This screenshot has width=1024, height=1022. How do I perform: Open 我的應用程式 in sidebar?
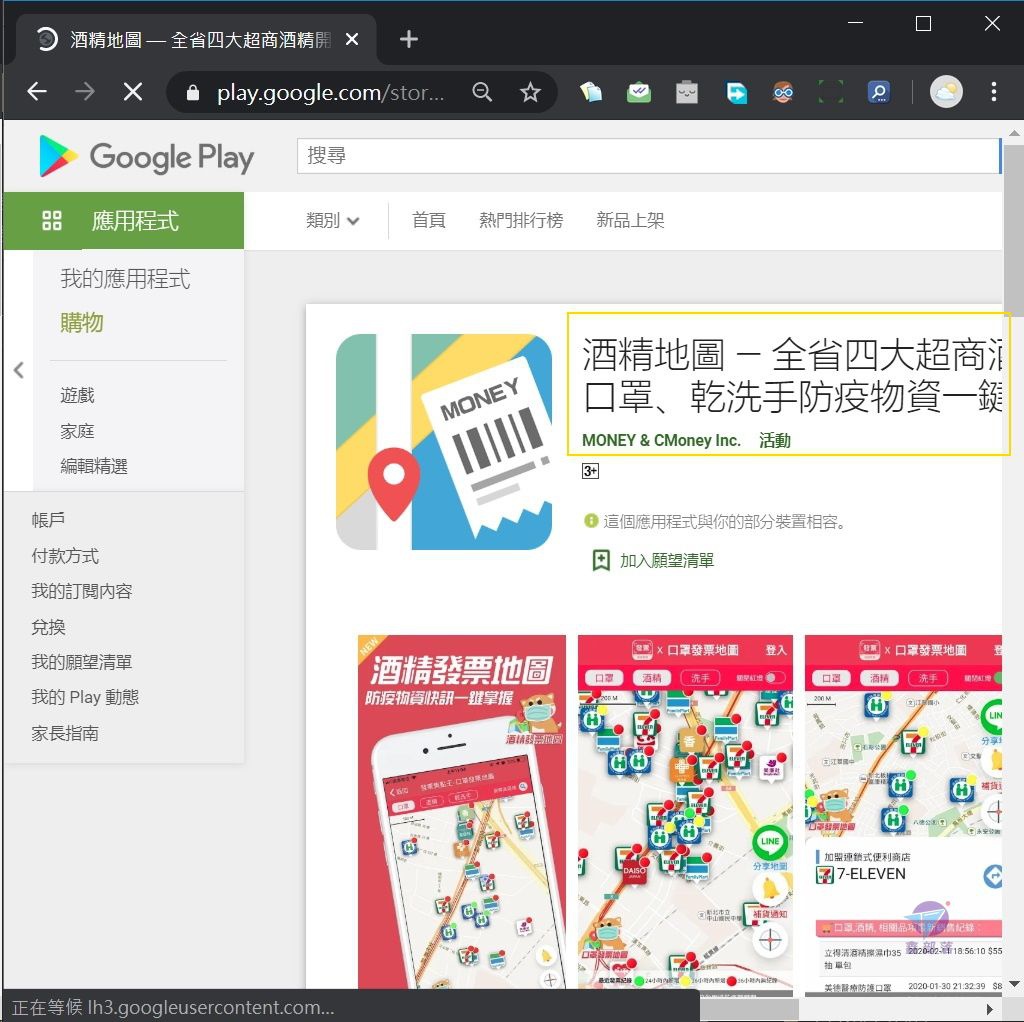pos(125,279)
